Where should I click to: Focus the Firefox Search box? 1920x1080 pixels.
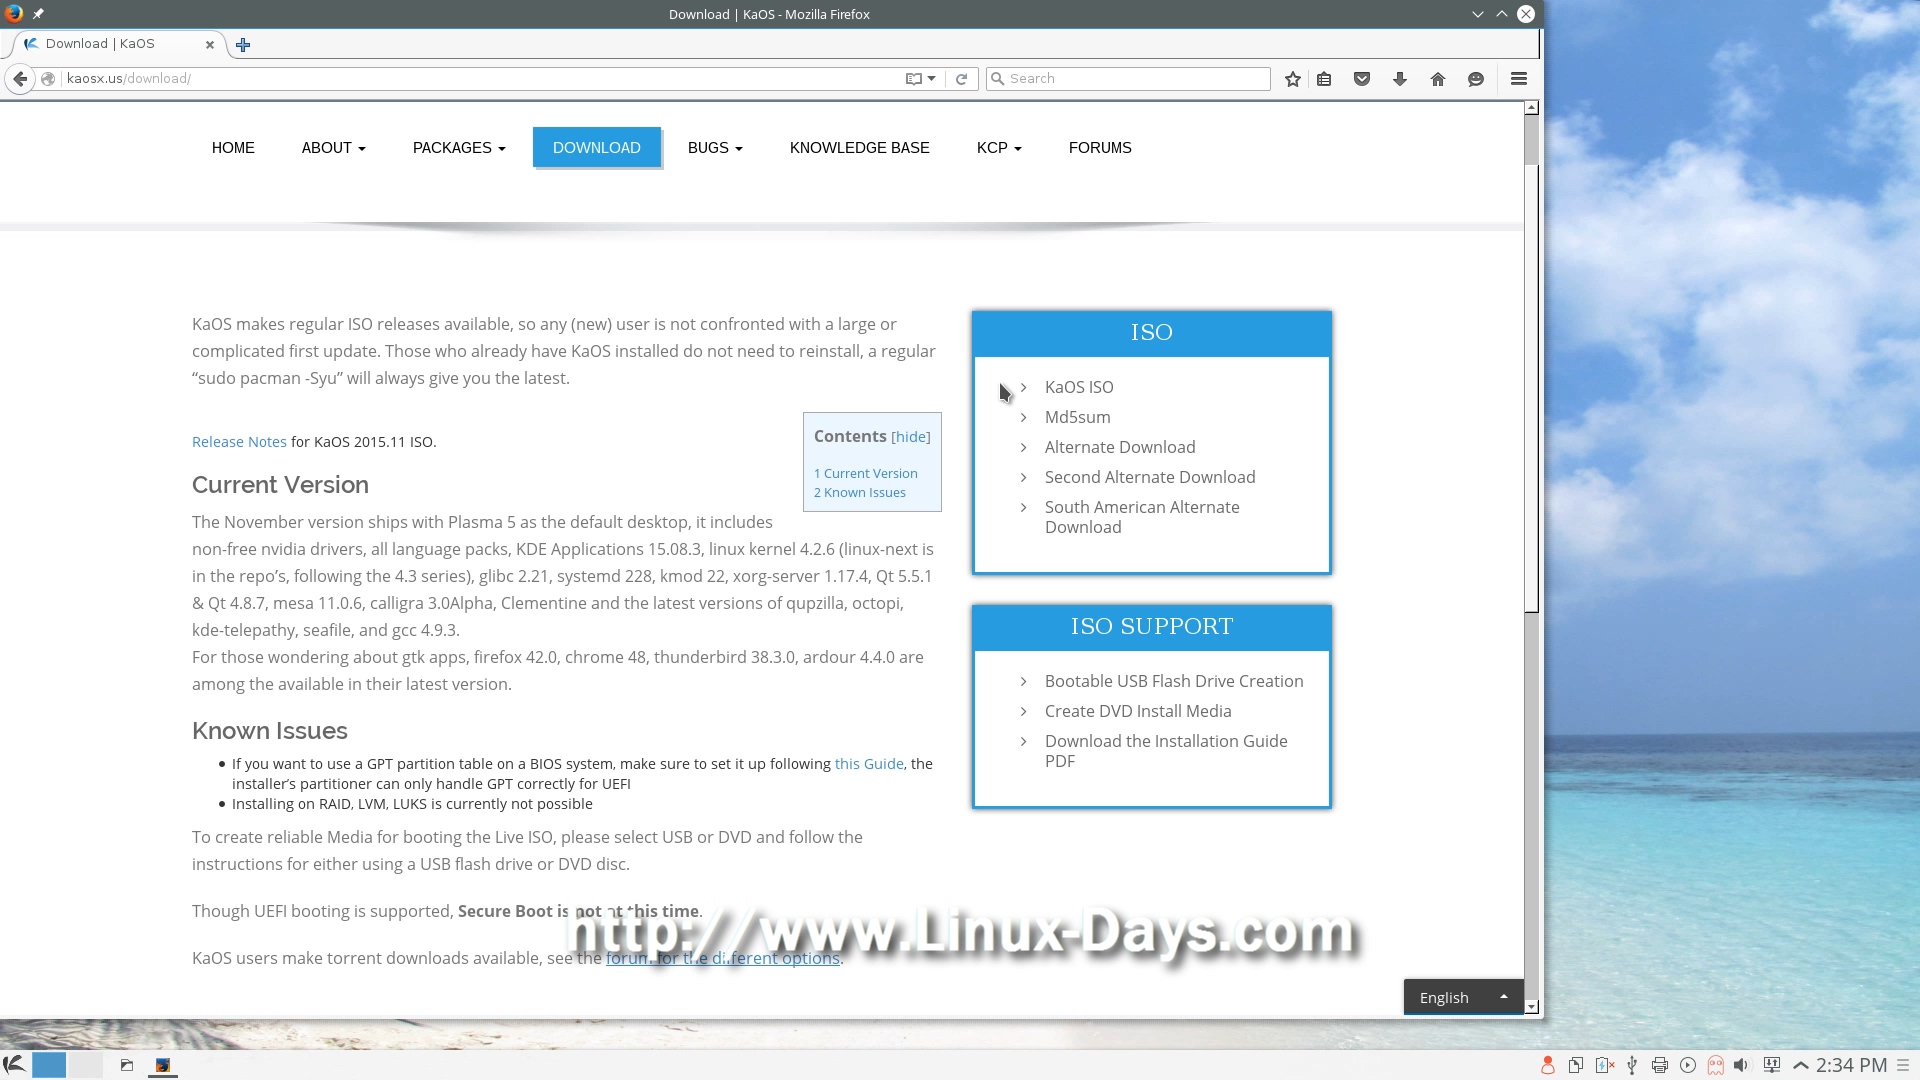point(1128,79)
